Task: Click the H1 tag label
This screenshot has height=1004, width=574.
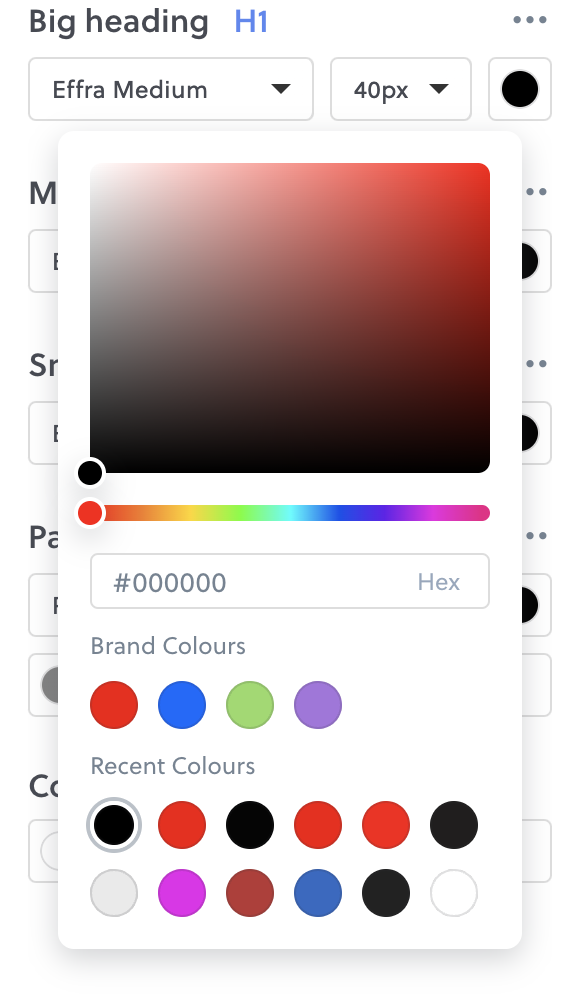Action: pos(251,22)
